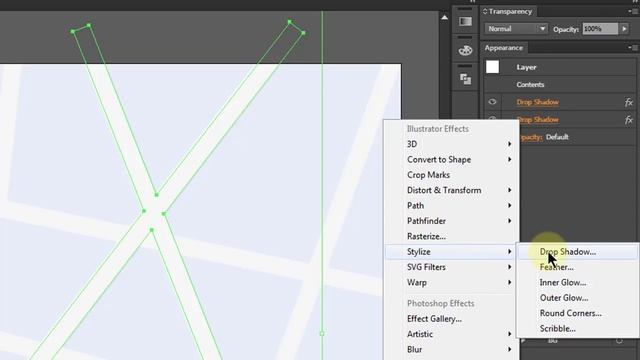640x360 pixels.
Task: Expand the Artistic submenu
Action: (450, 334)
